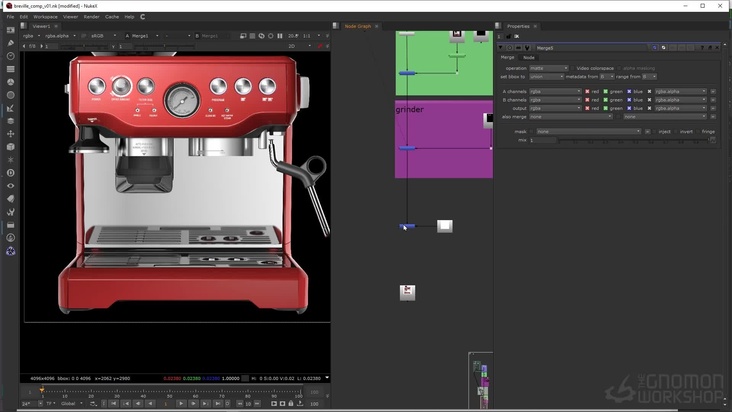The image size is (732, 412).
Task: Open the Render menu
Action: pos(91,16)
